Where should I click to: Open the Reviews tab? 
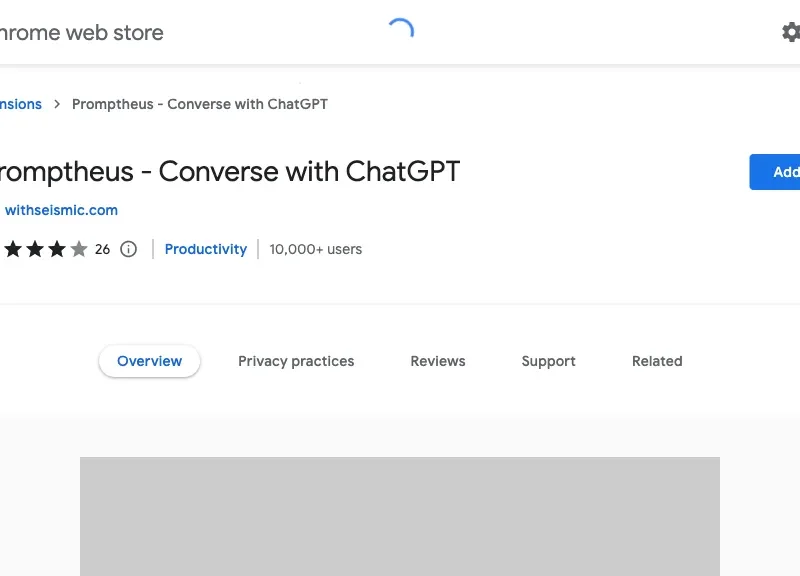438,361
